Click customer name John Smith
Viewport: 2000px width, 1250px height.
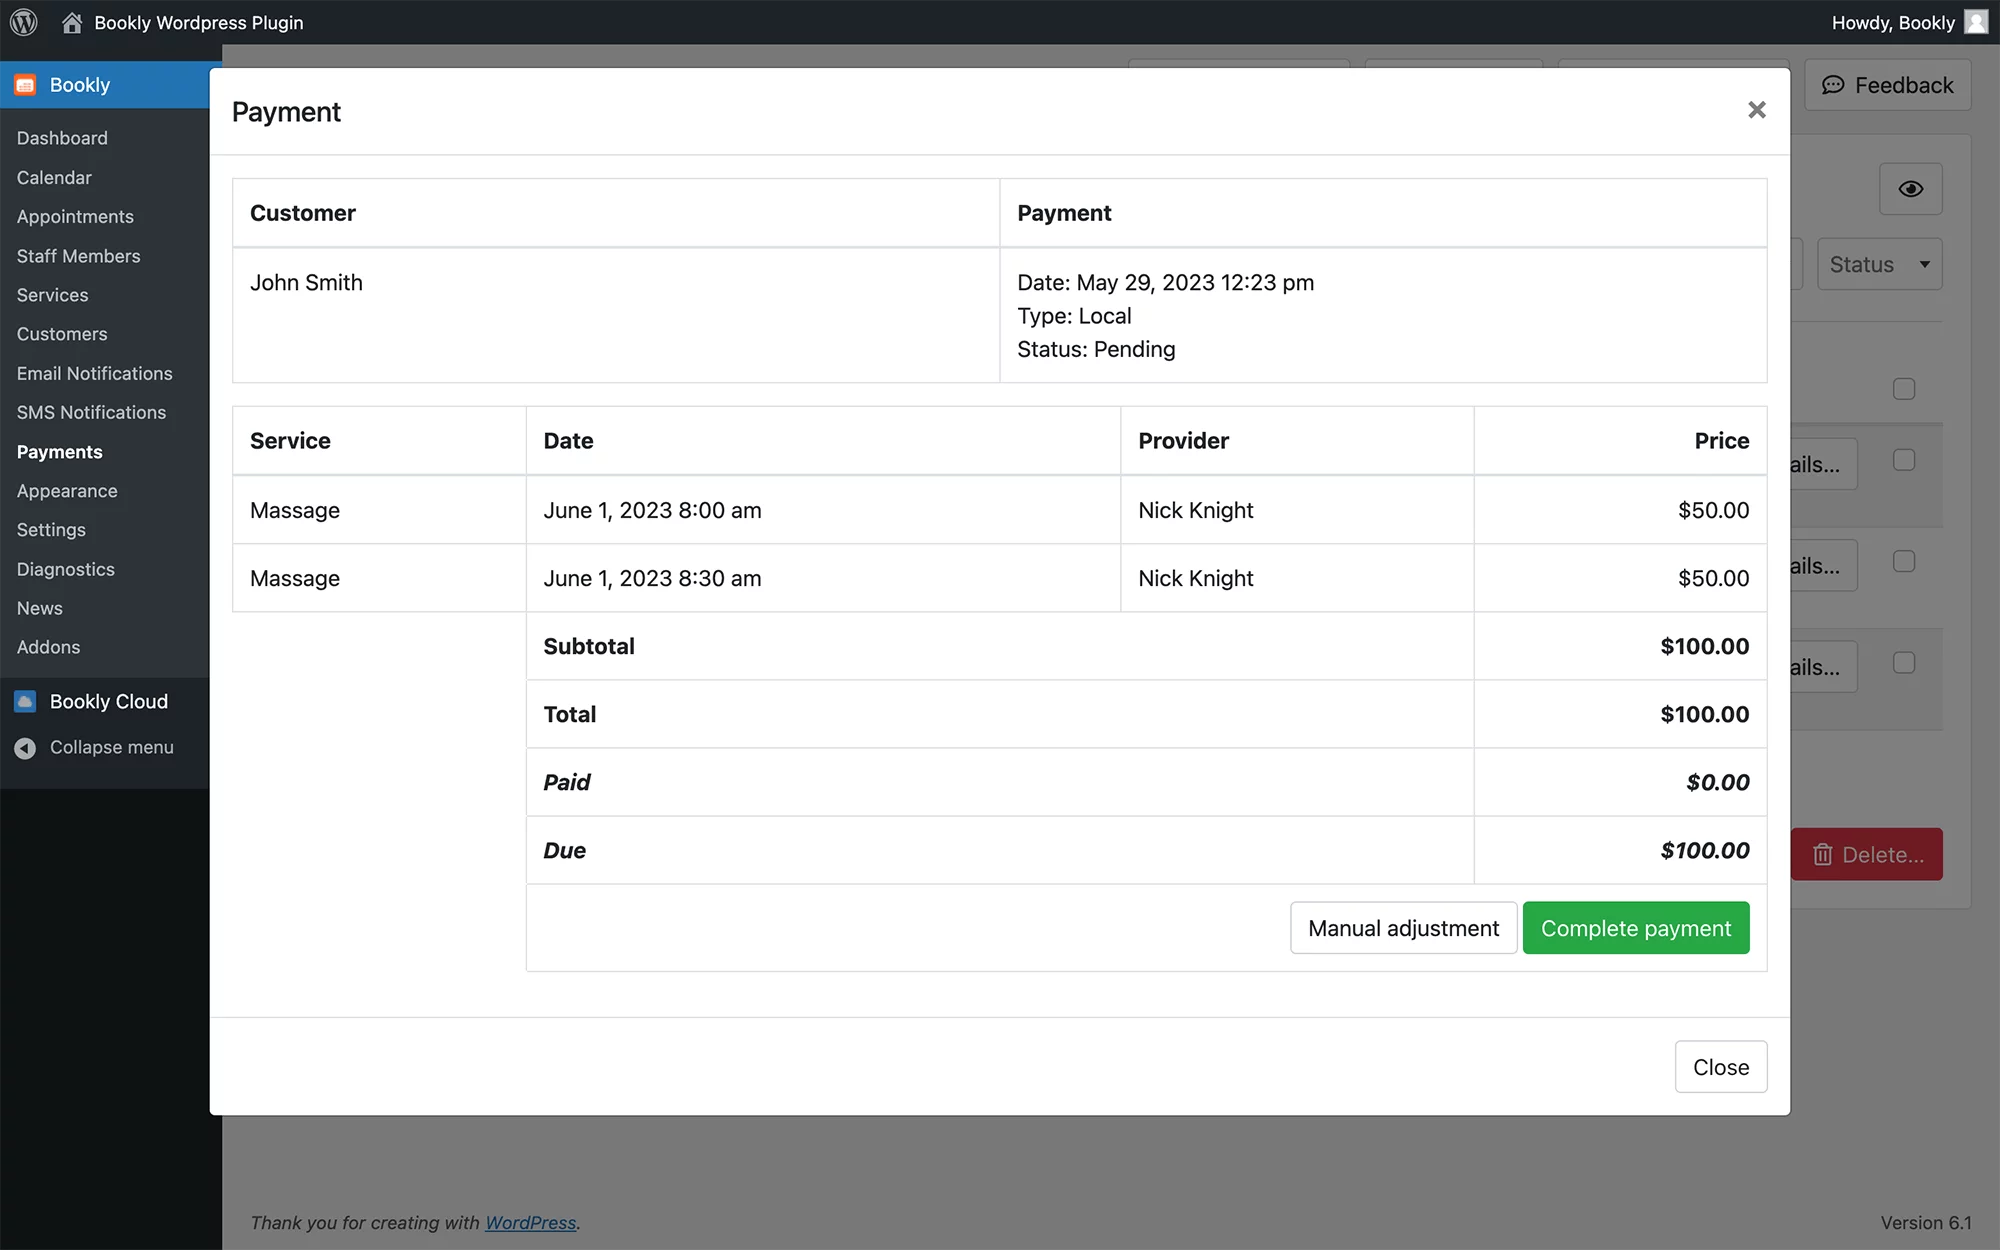click(306, 283)
